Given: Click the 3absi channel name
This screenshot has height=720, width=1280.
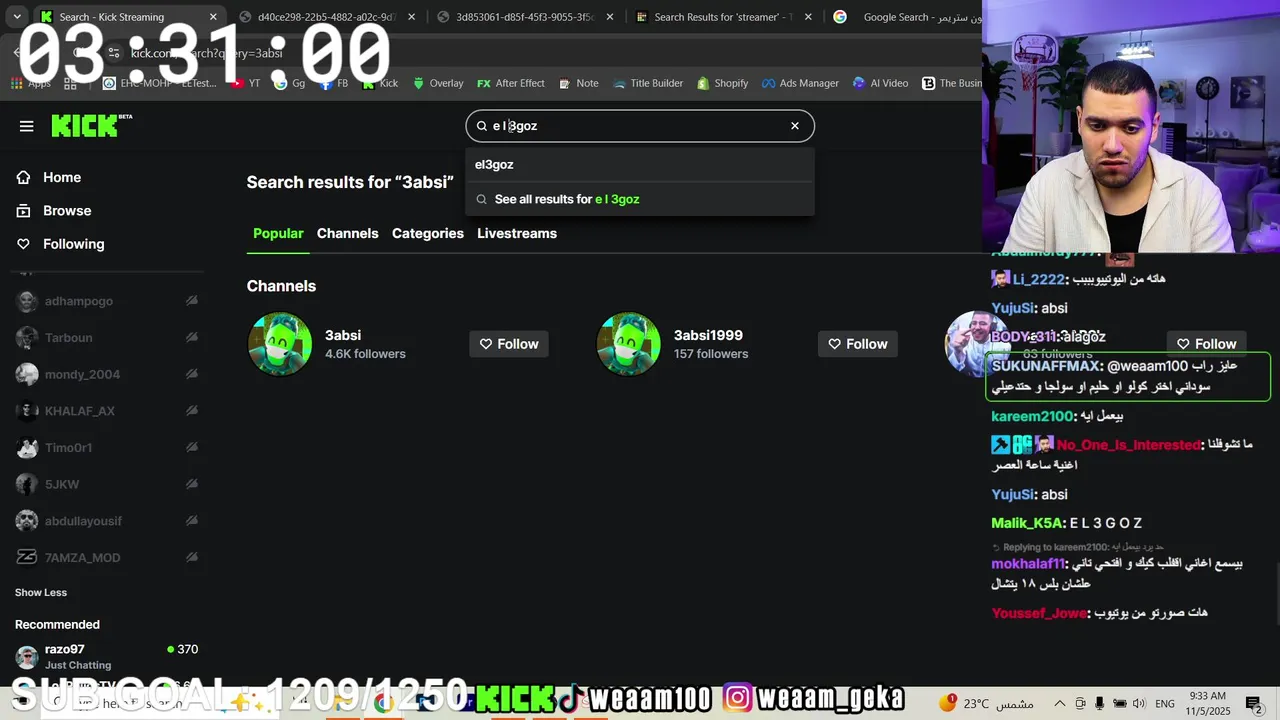Looking at the screenshot, I should (x=343, y=335).
